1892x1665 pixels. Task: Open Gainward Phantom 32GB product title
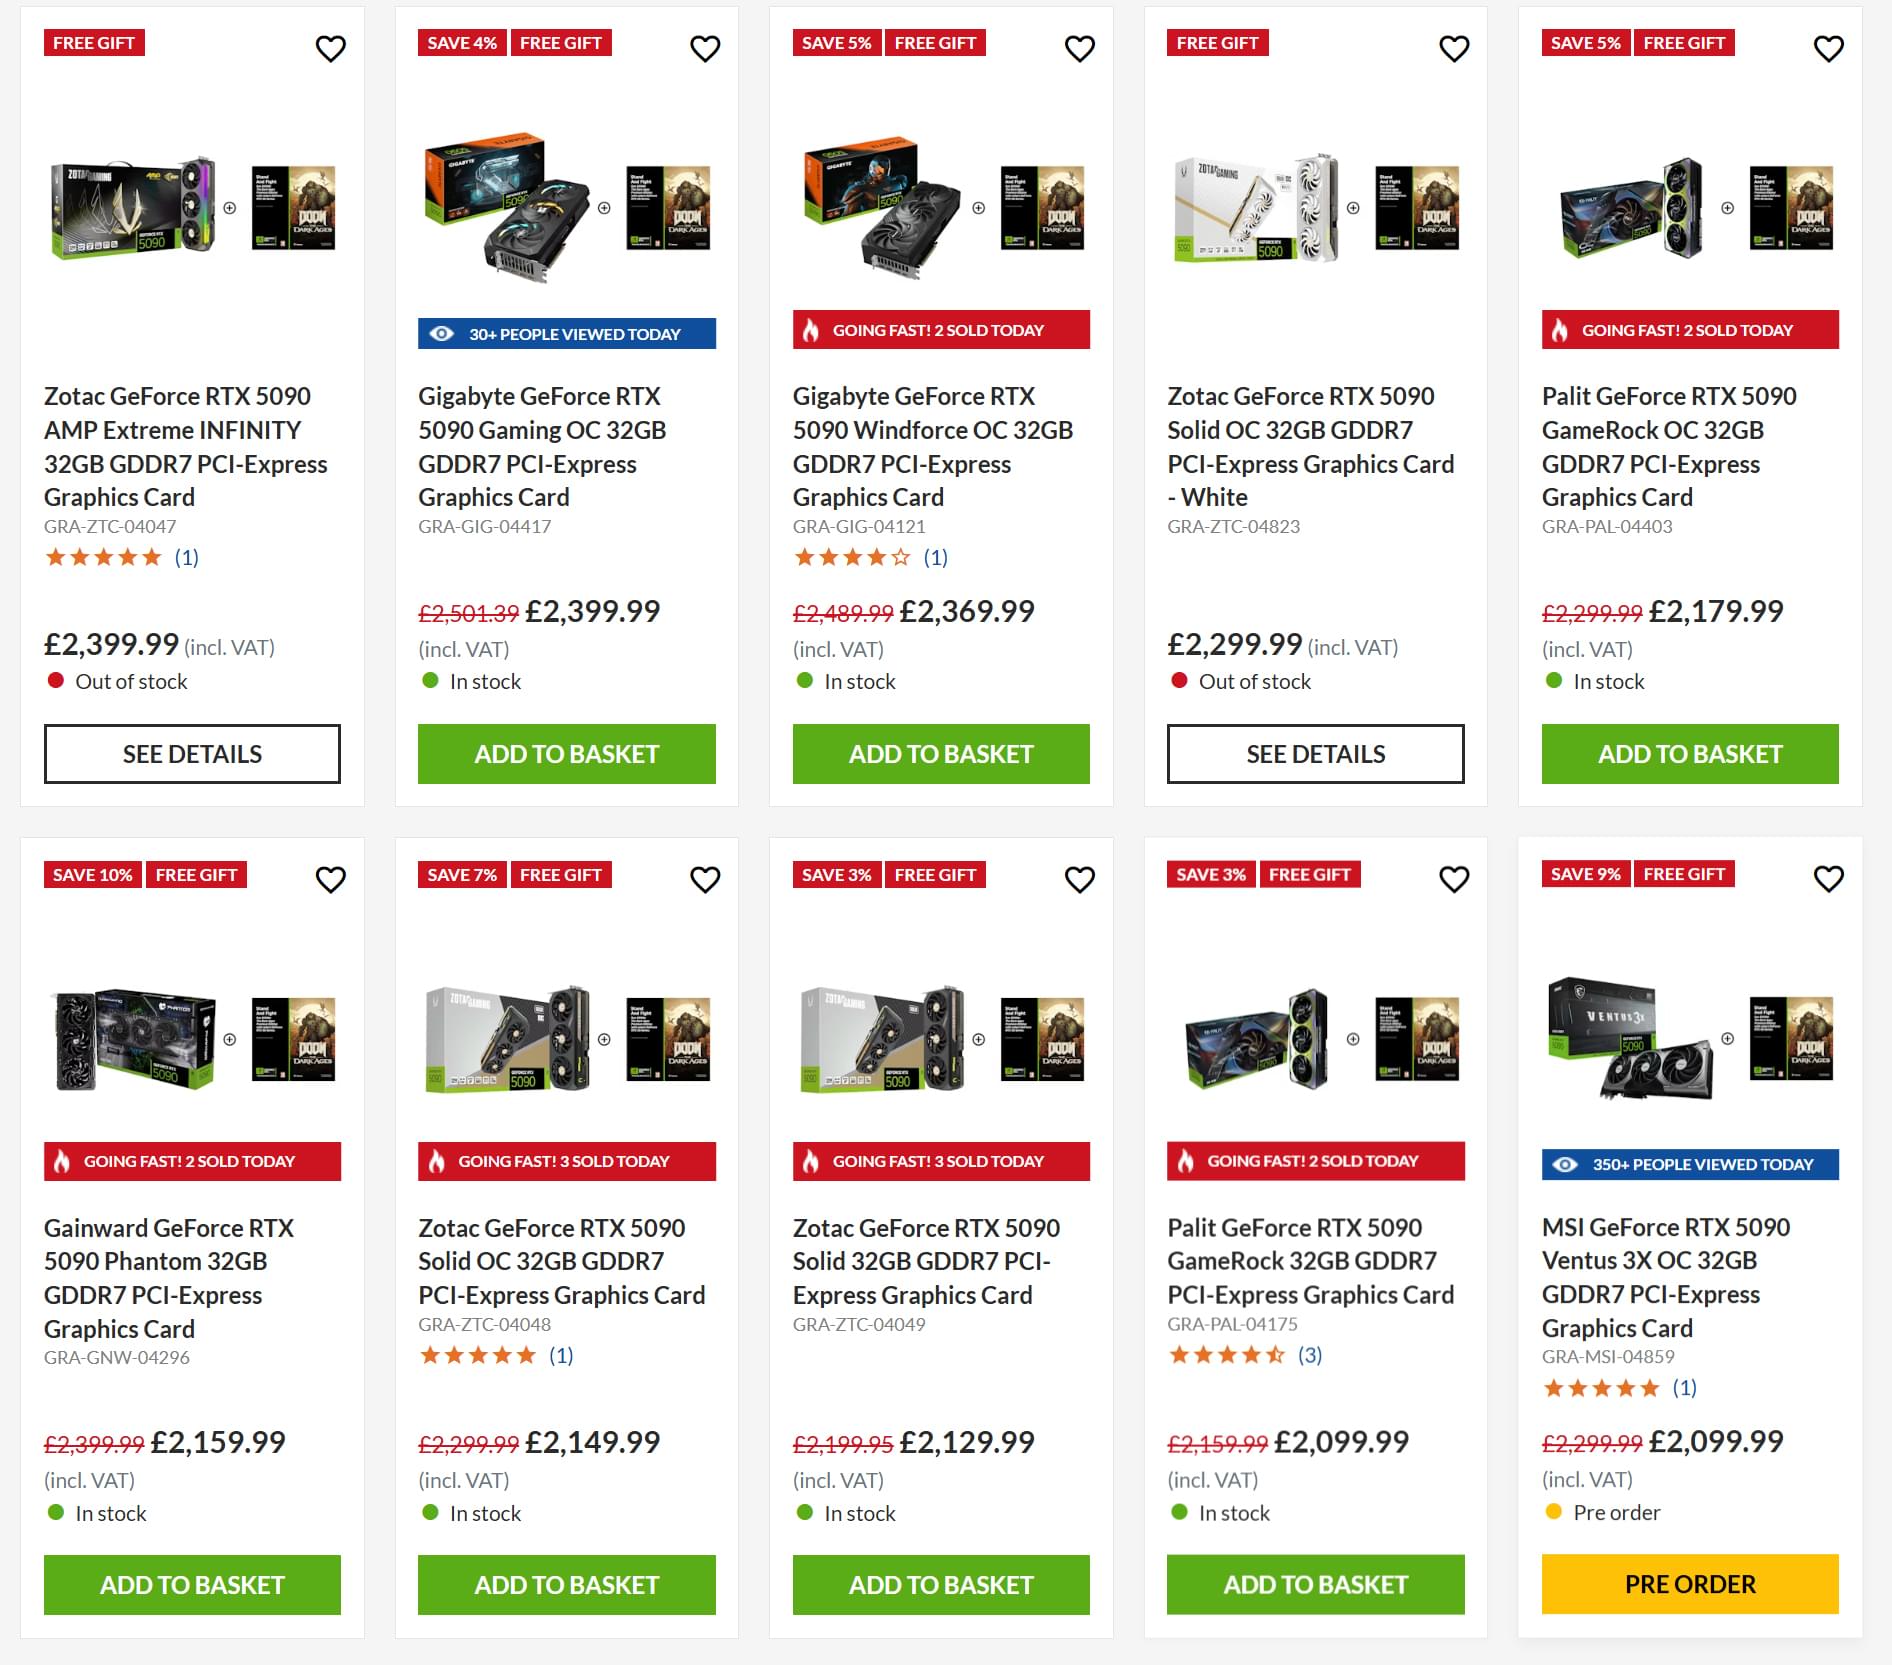point(169,1278)
